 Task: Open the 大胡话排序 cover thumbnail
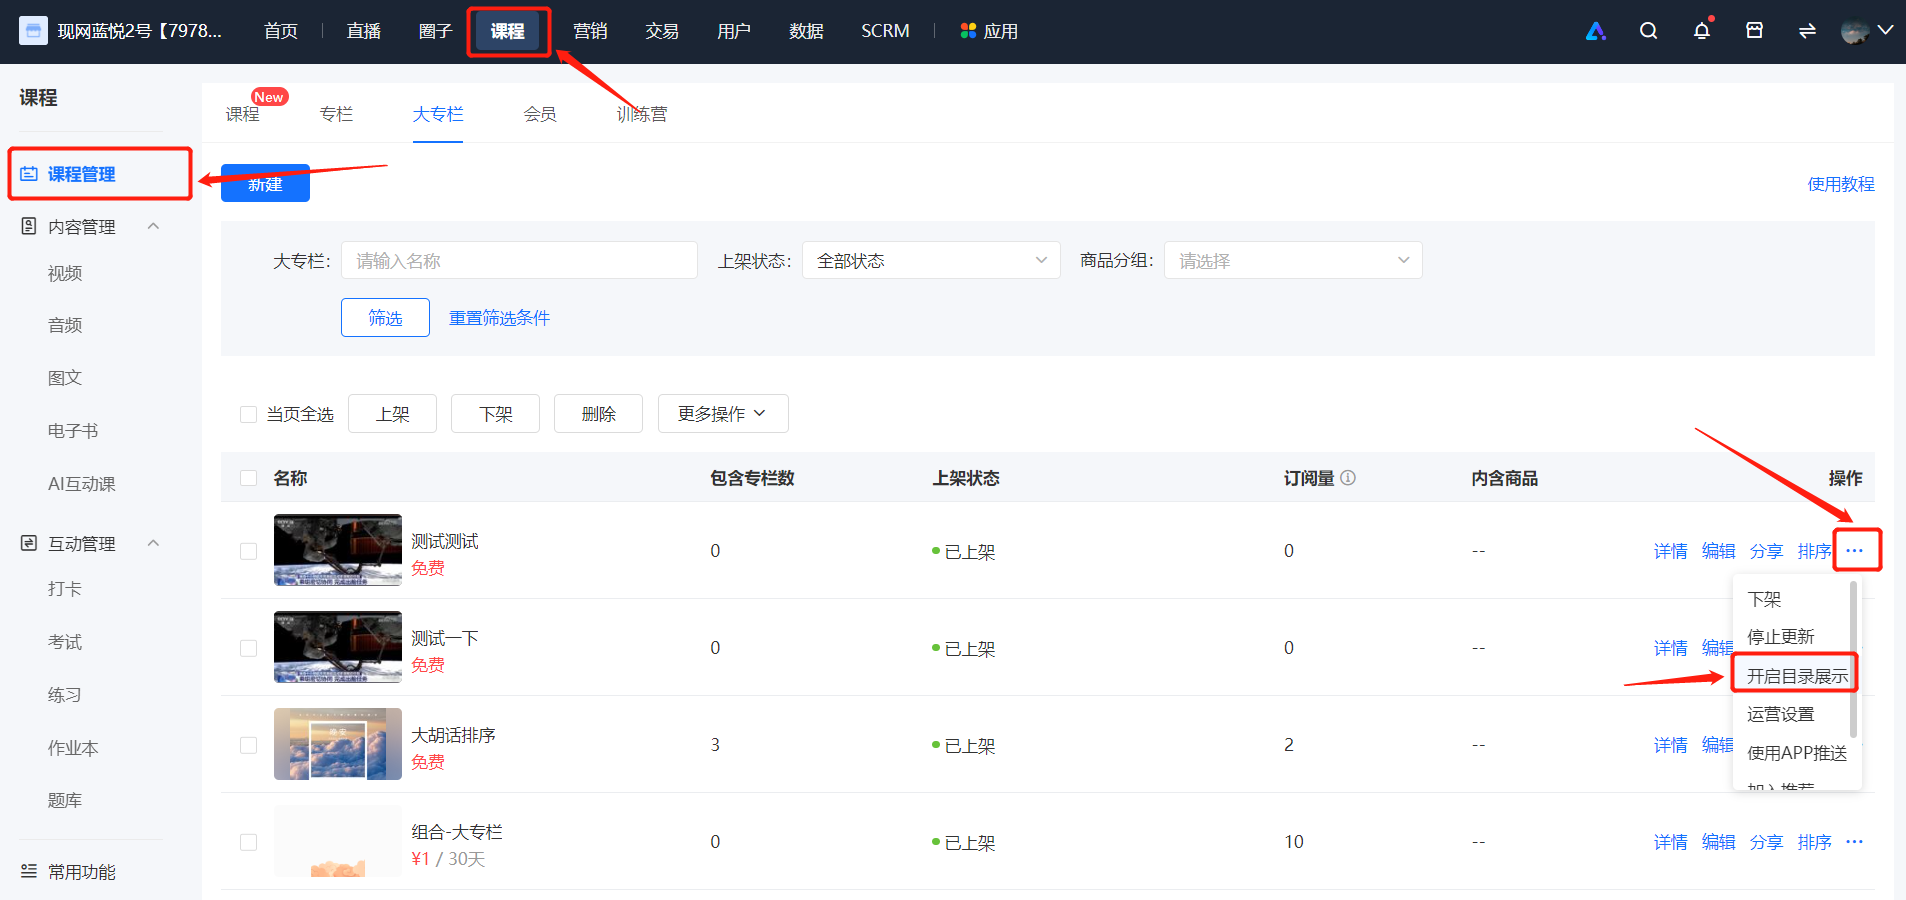click(338, 744)
